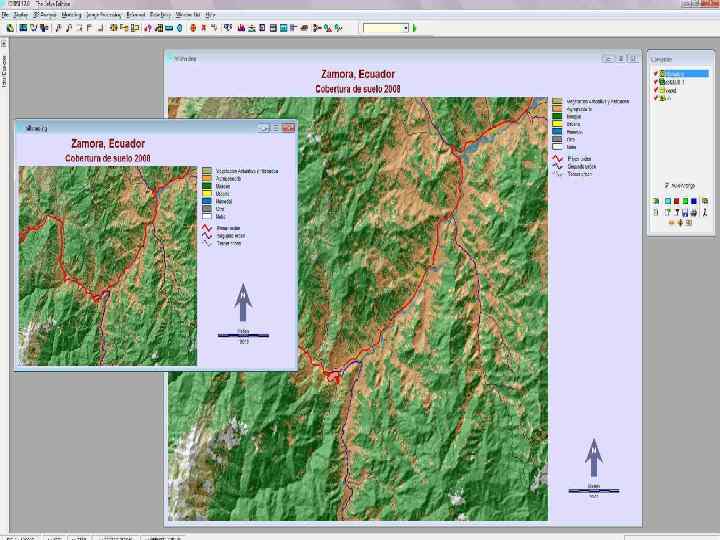Open the Display menu
Image resolution: width=720 pixels, height=540 pixels.
(20, 15)
